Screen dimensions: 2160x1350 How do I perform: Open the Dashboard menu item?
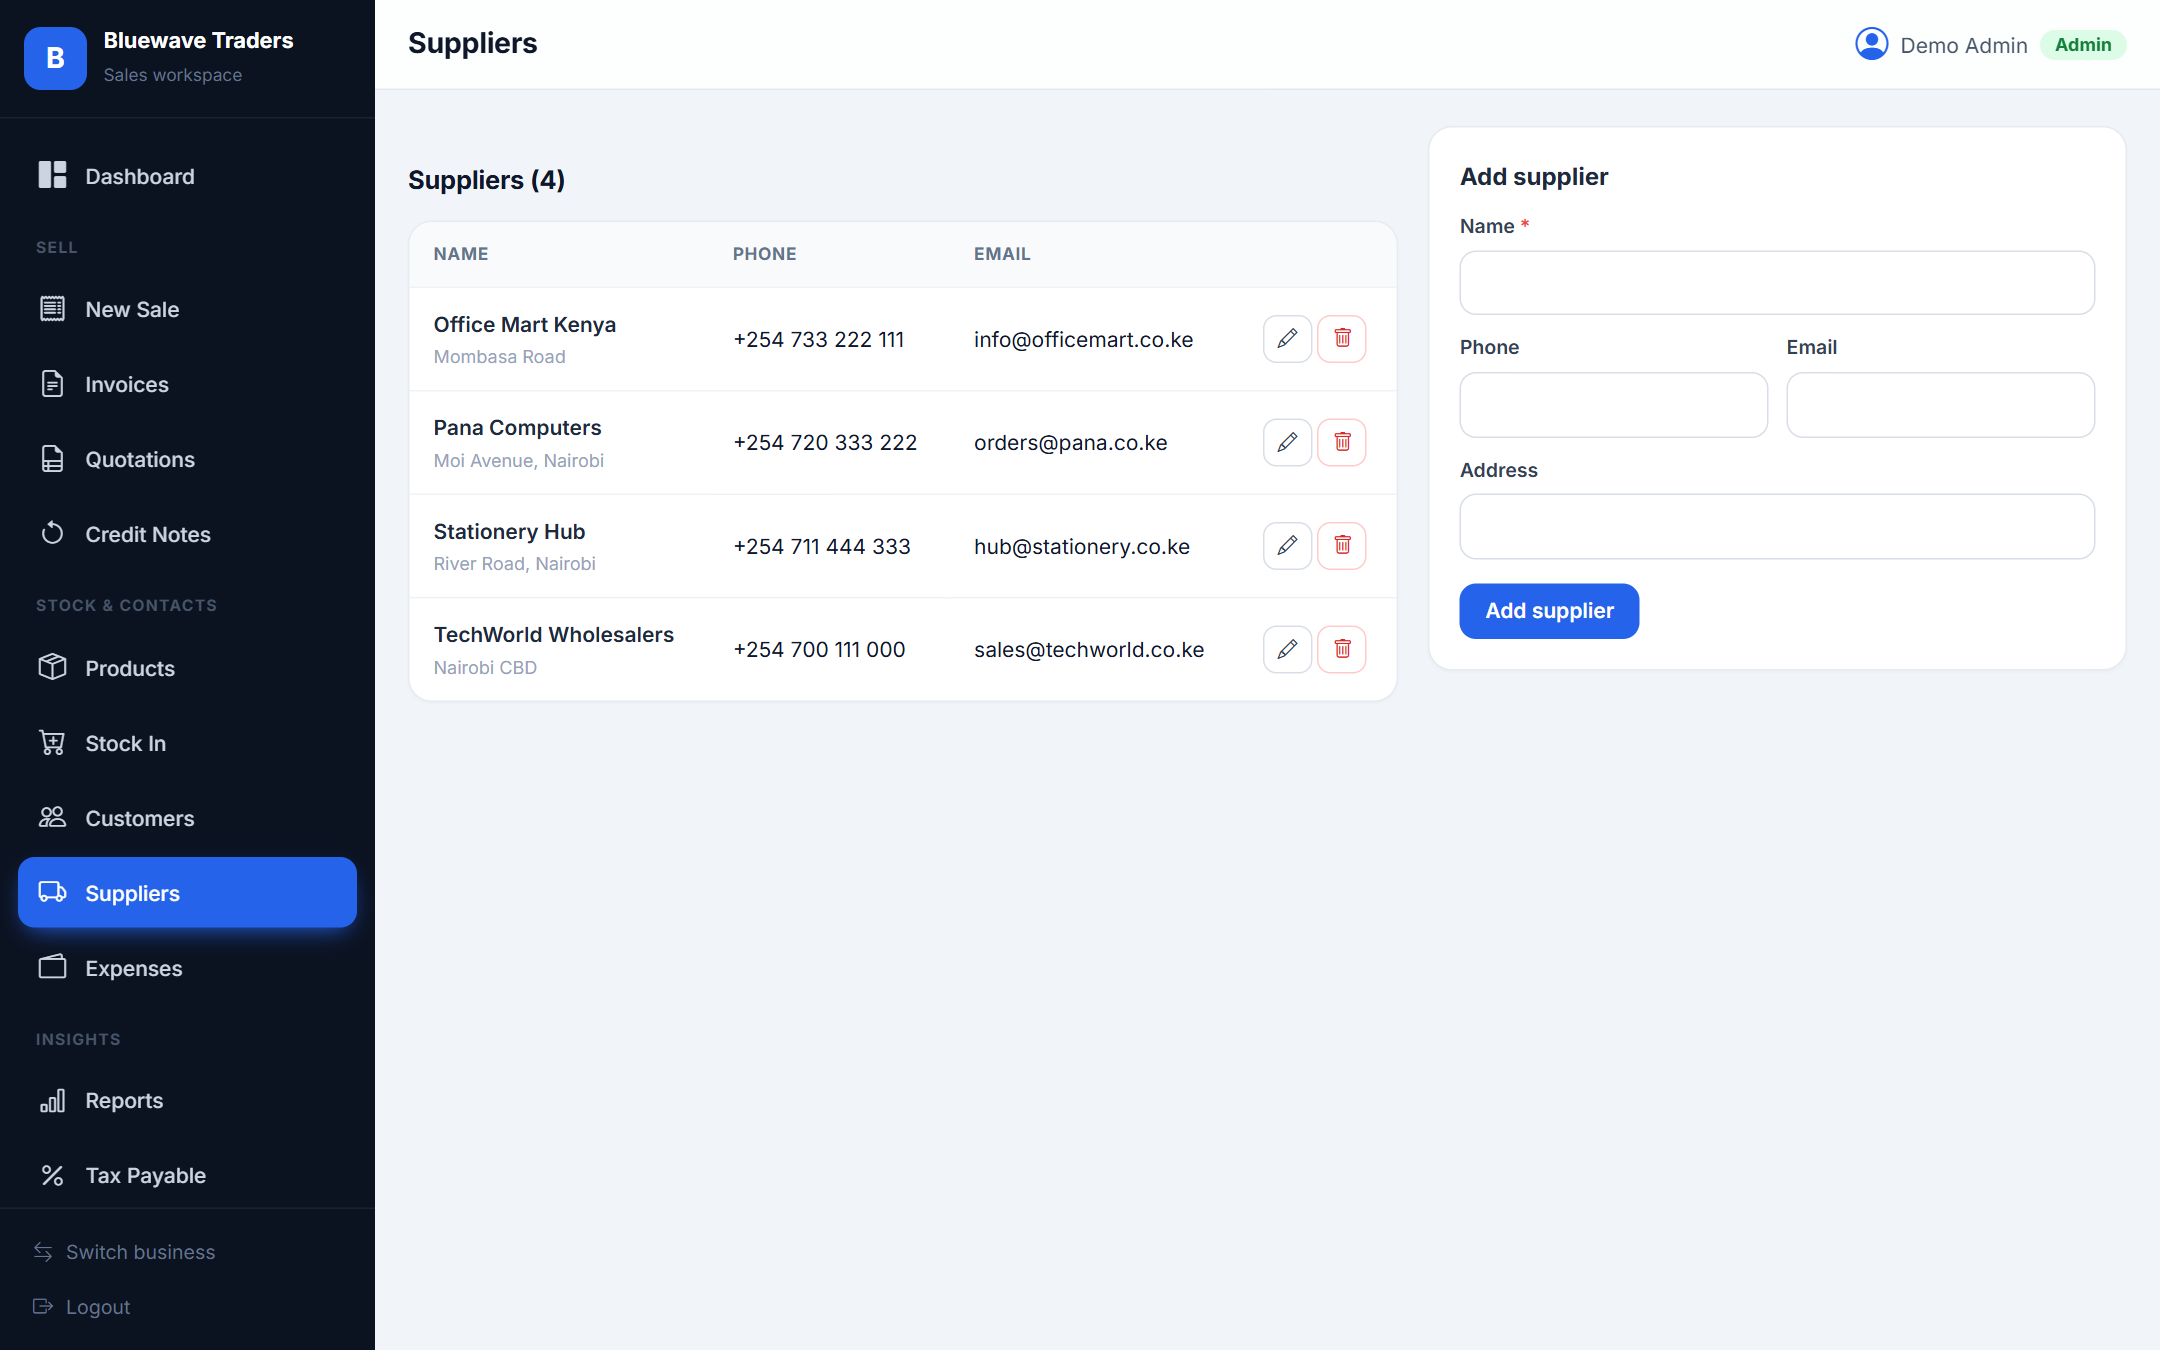tap(187, 176)
